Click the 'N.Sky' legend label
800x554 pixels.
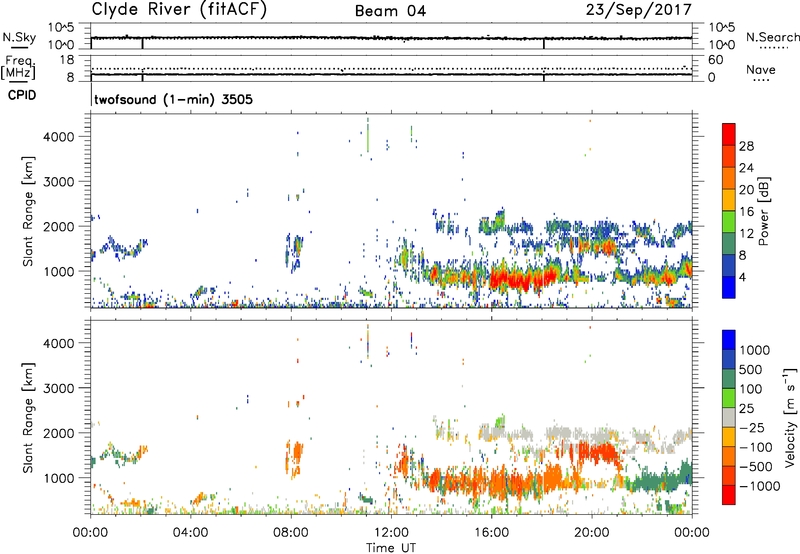pyautogui.click(x=19, y=37)
